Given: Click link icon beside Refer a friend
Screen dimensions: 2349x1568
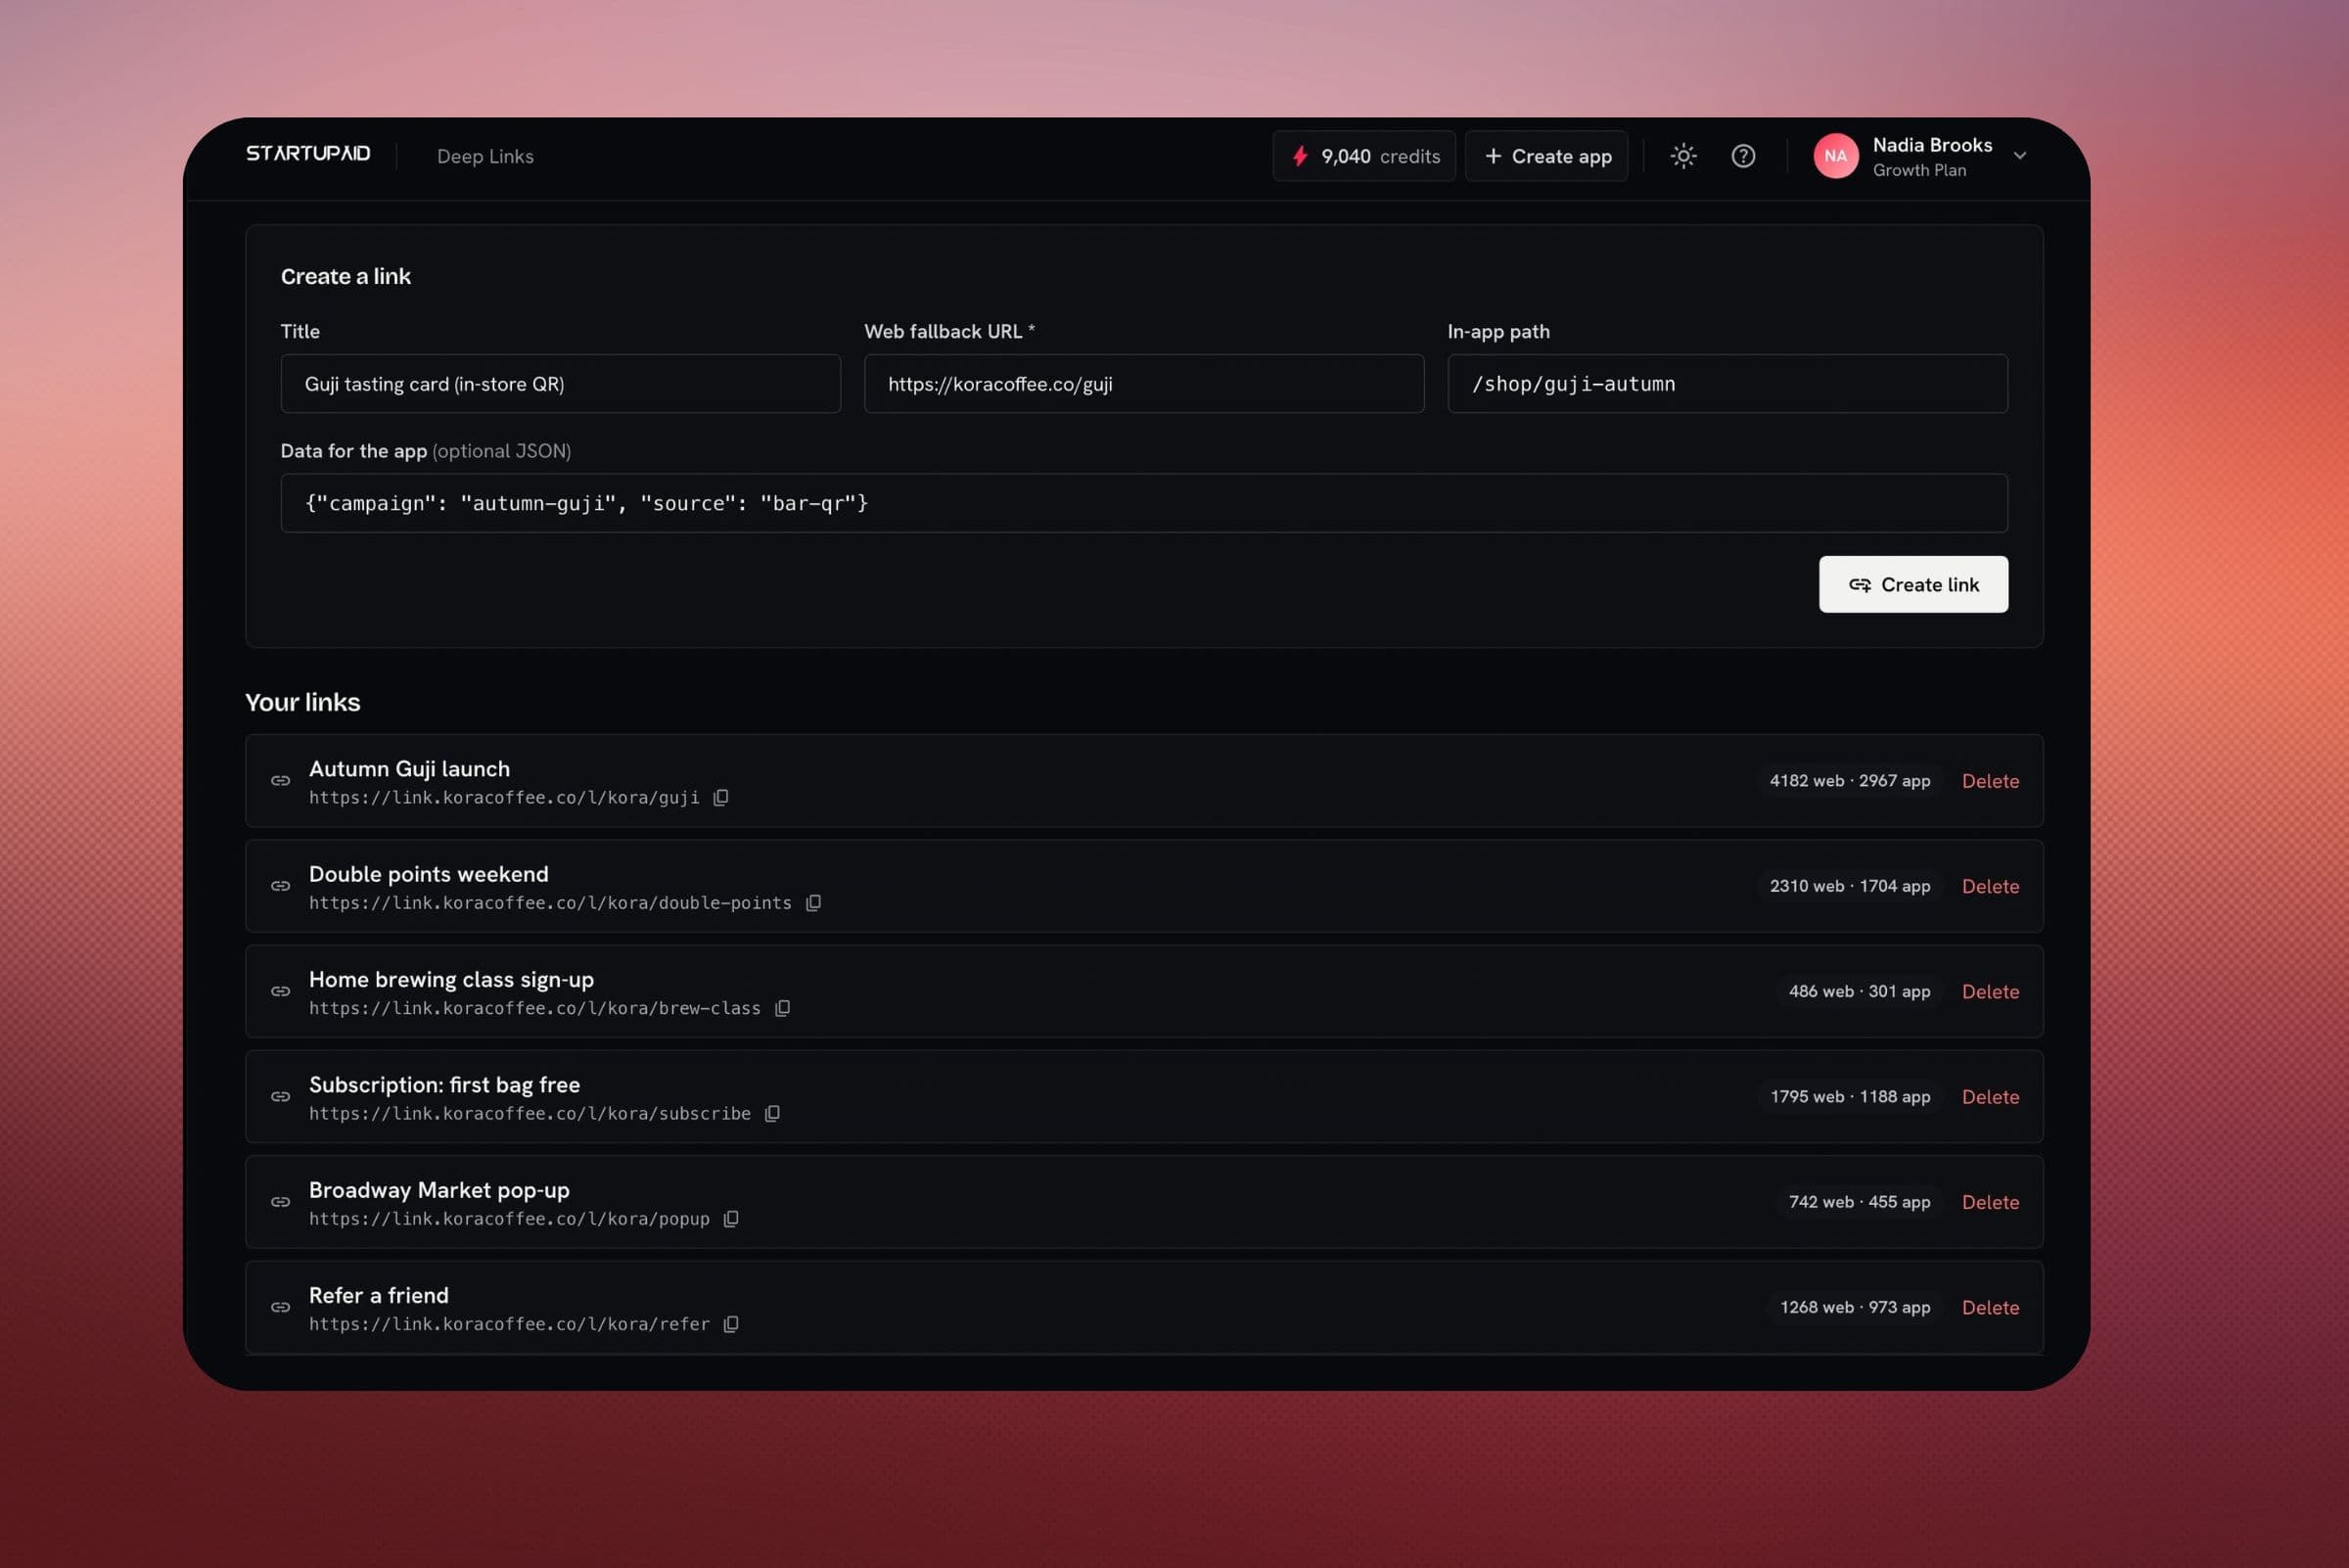Looking at the screenshot, I should (x=281, y=1307).
